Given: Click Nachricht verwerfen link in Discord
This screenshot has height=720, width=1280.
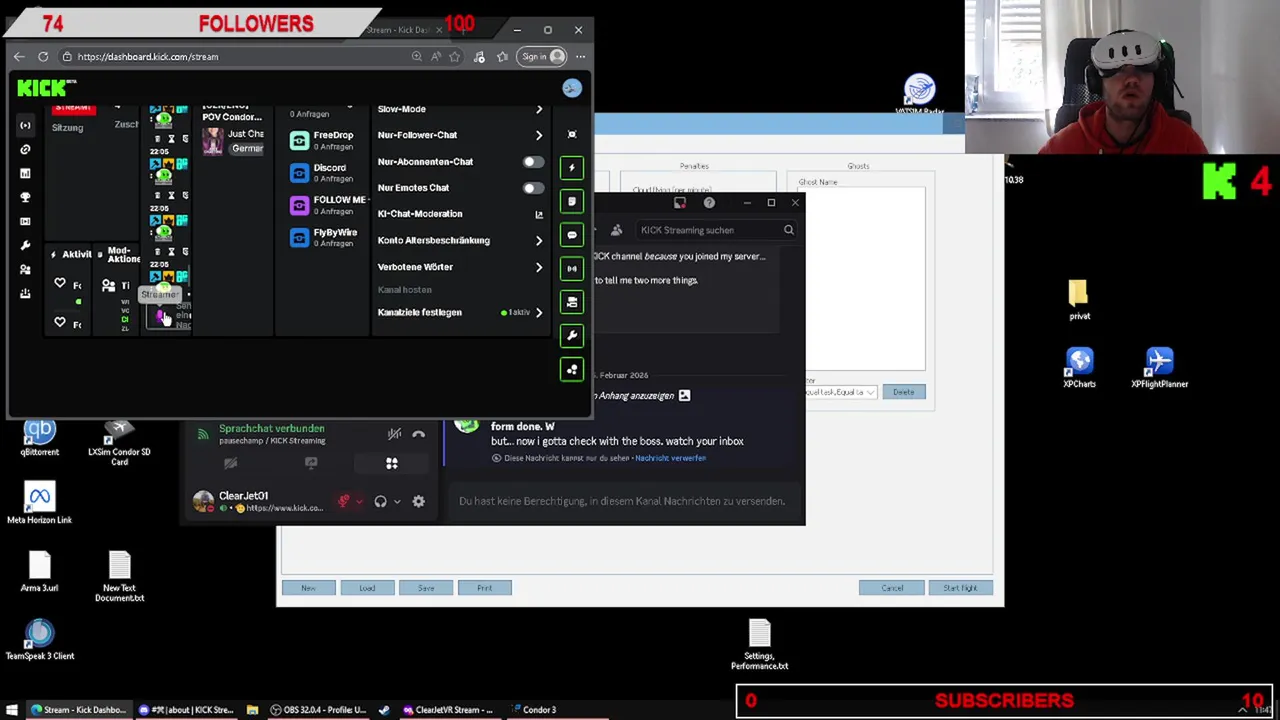Looking at the screenshot, I should tap(670, 458).
